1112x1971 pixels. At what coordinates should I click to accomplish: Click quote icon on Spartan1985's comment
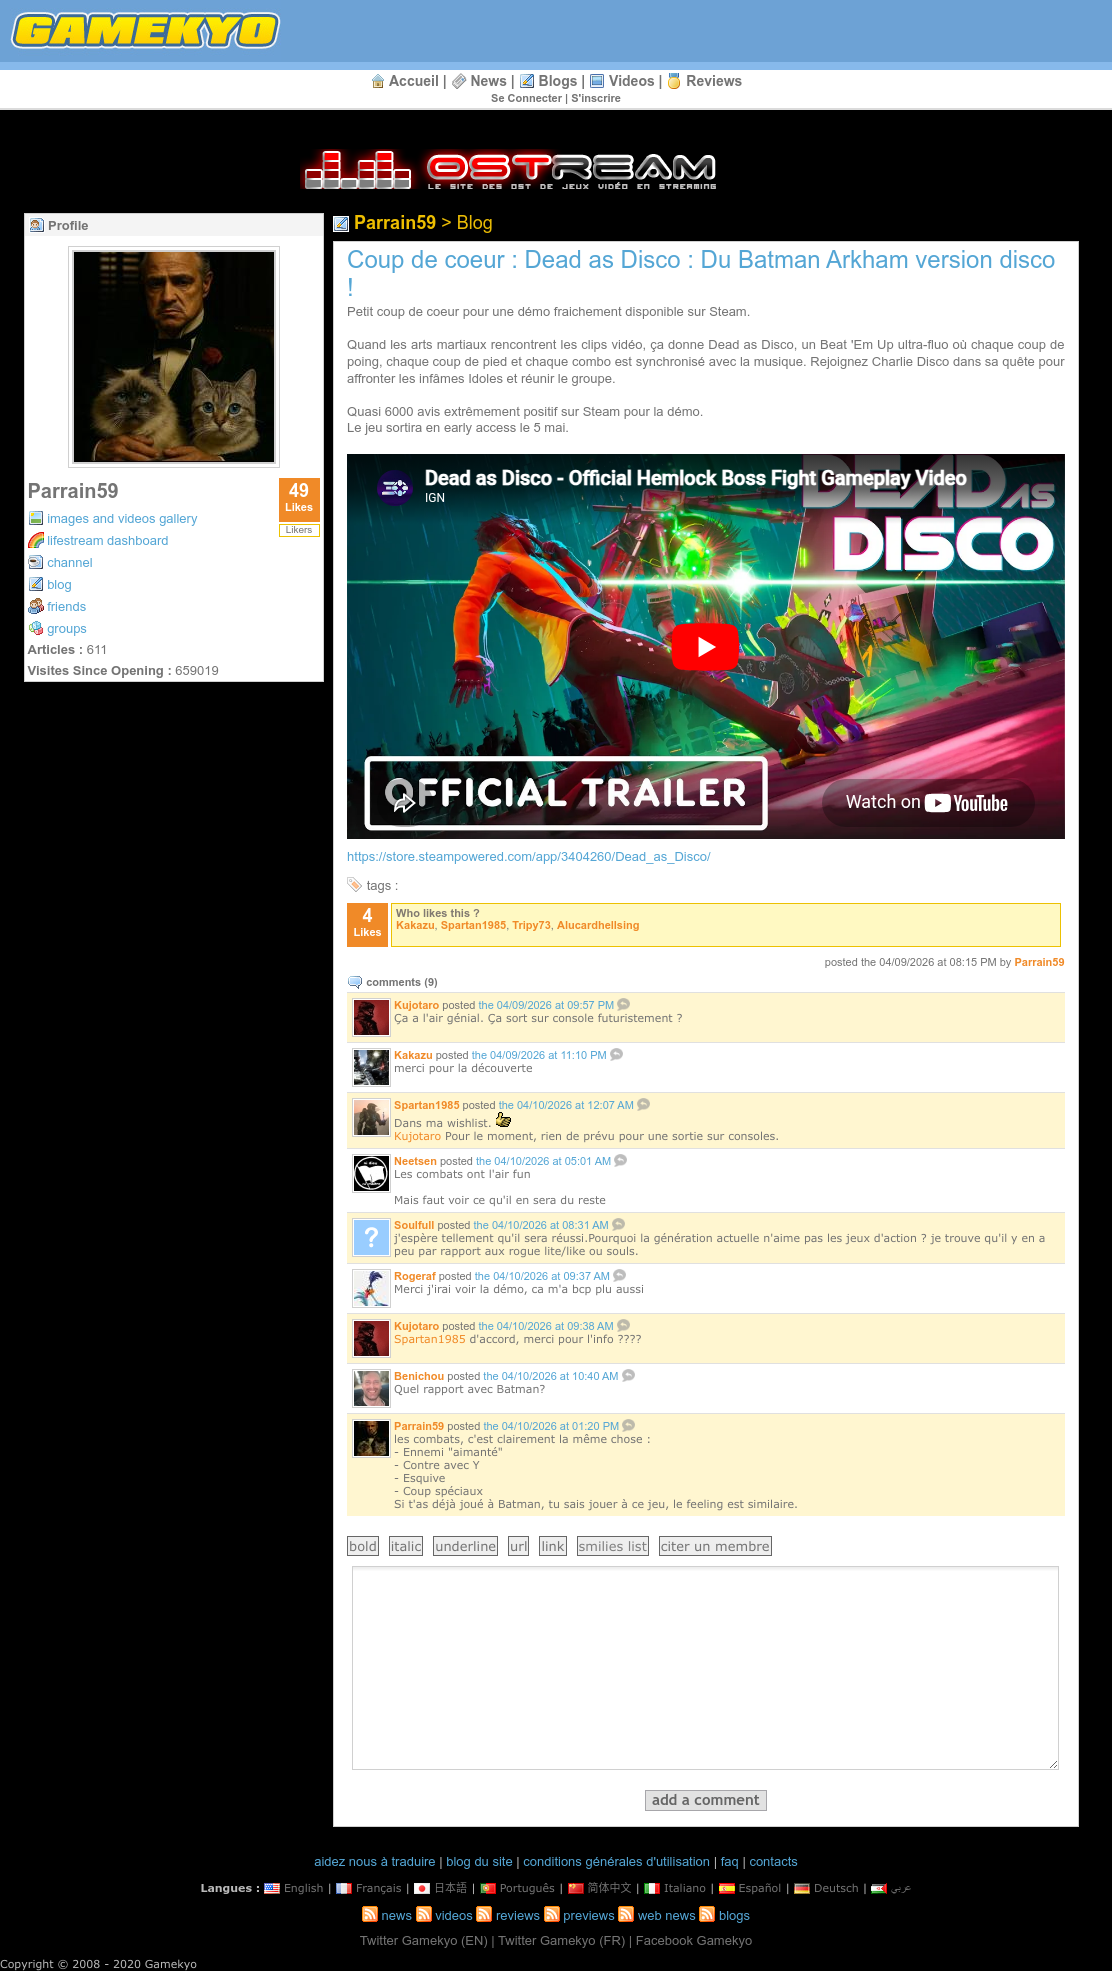click(644, 1104)
